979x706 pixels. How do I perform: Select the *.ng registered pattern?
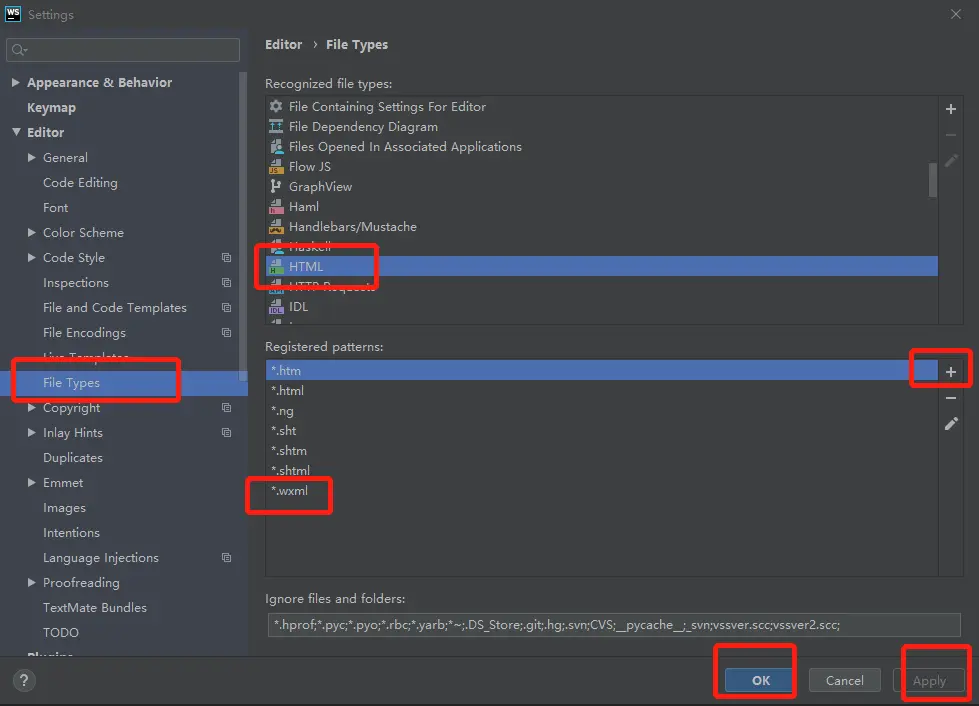(601, 411)
